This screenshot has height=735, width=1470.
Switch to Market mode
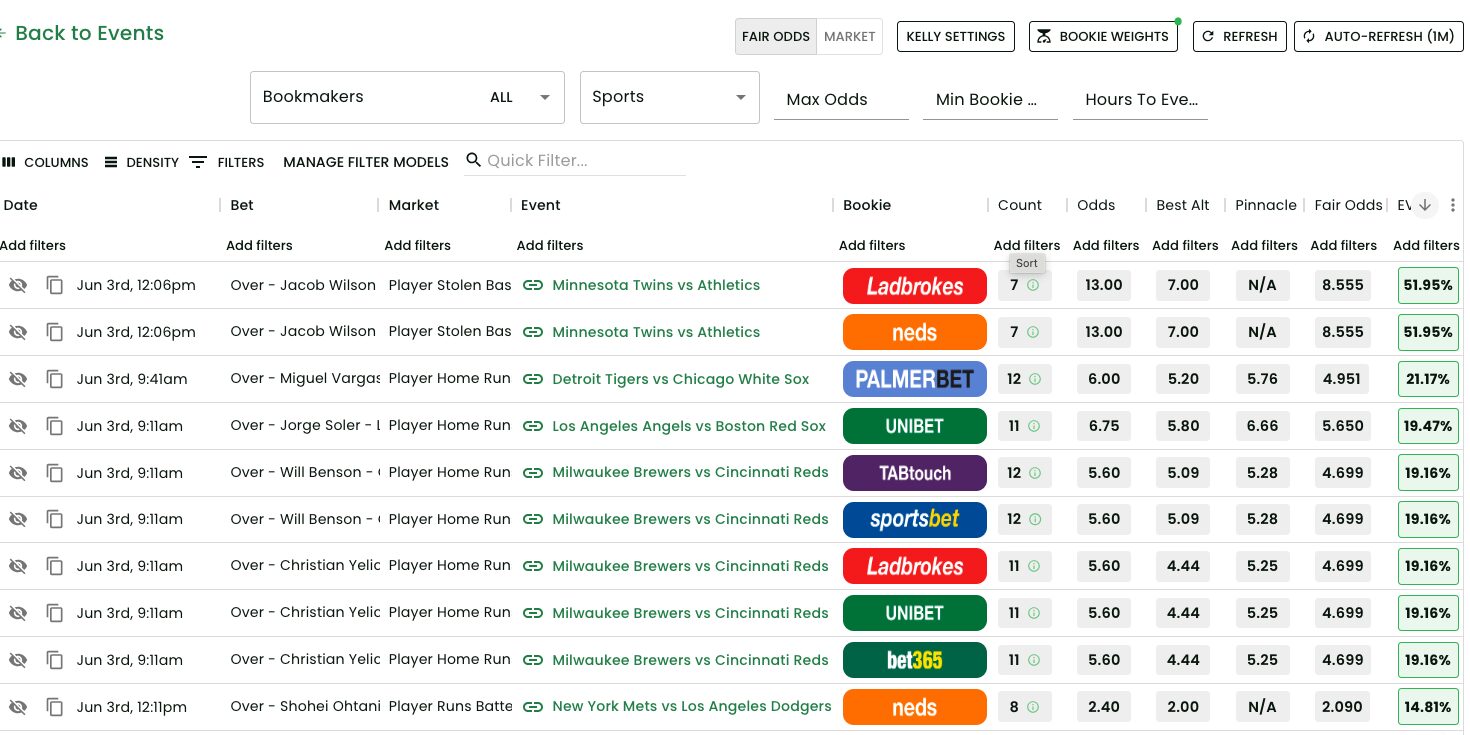[x=850, y=36]
